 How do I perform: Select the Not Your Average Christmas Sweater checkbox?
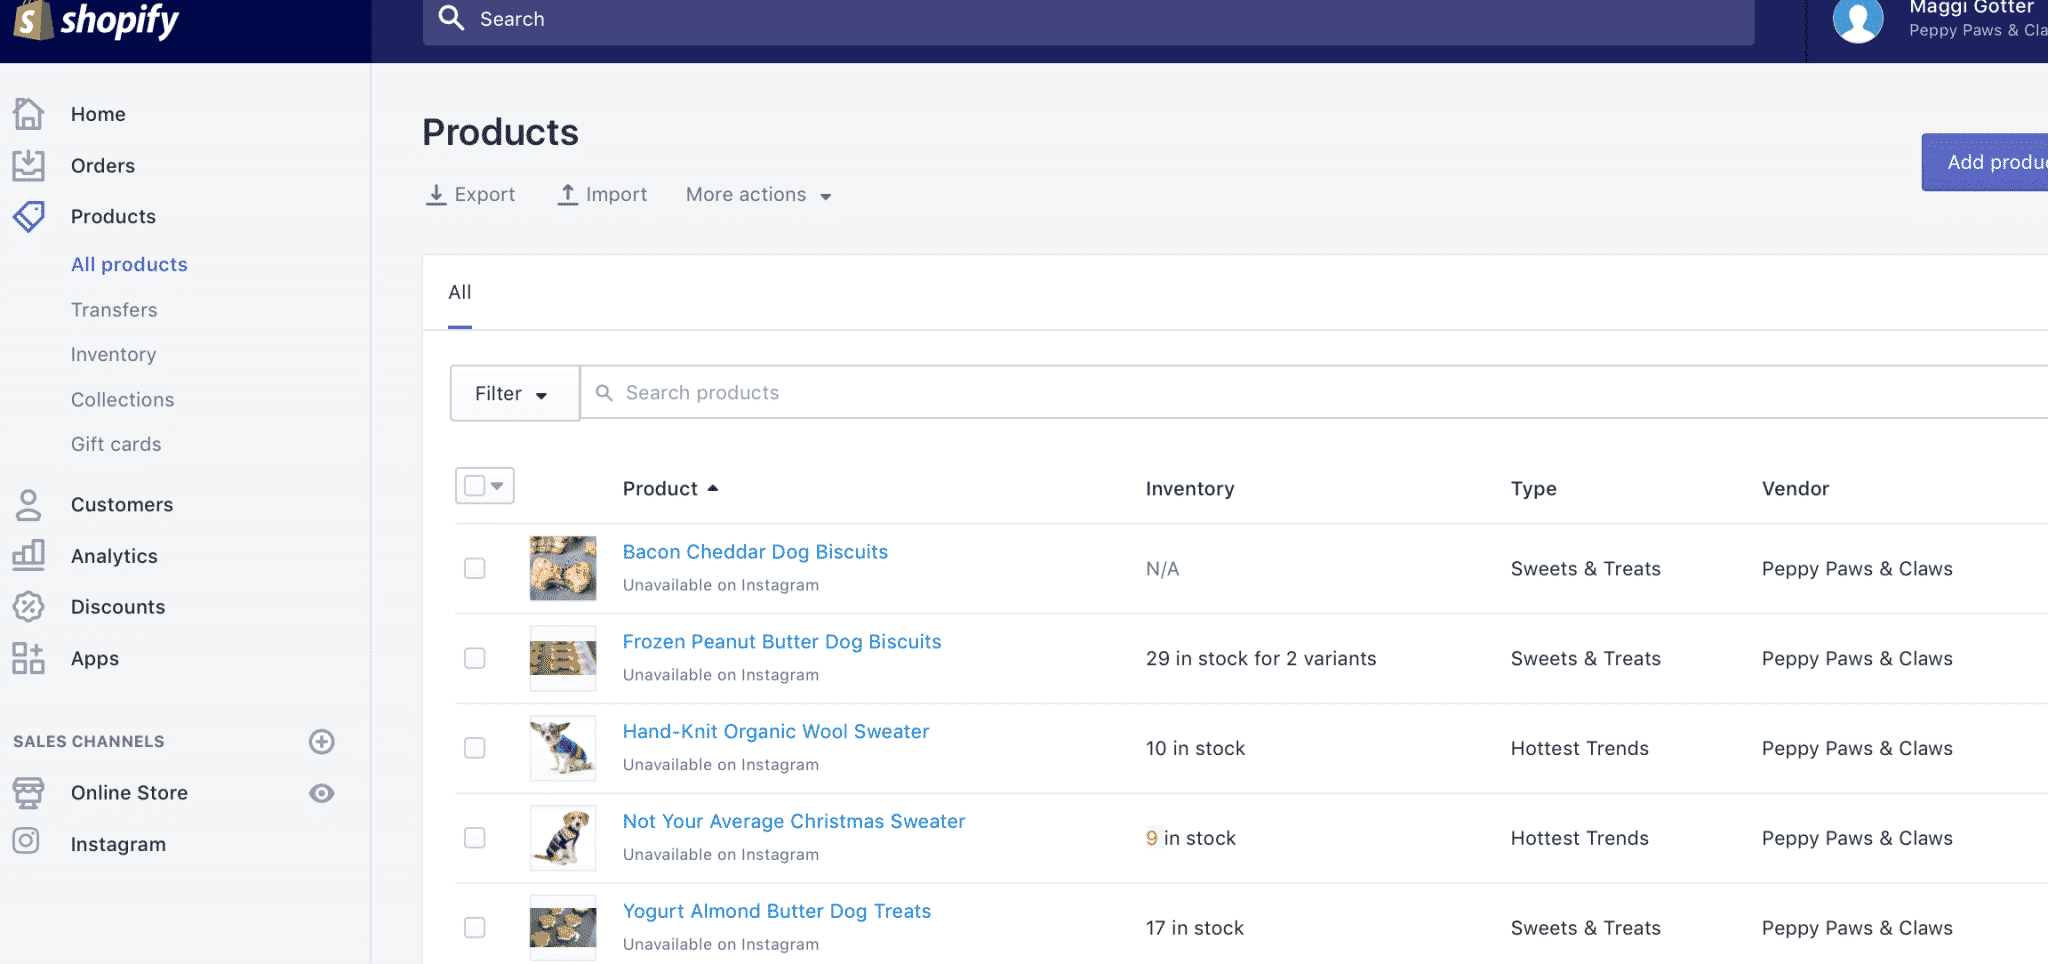475,838
